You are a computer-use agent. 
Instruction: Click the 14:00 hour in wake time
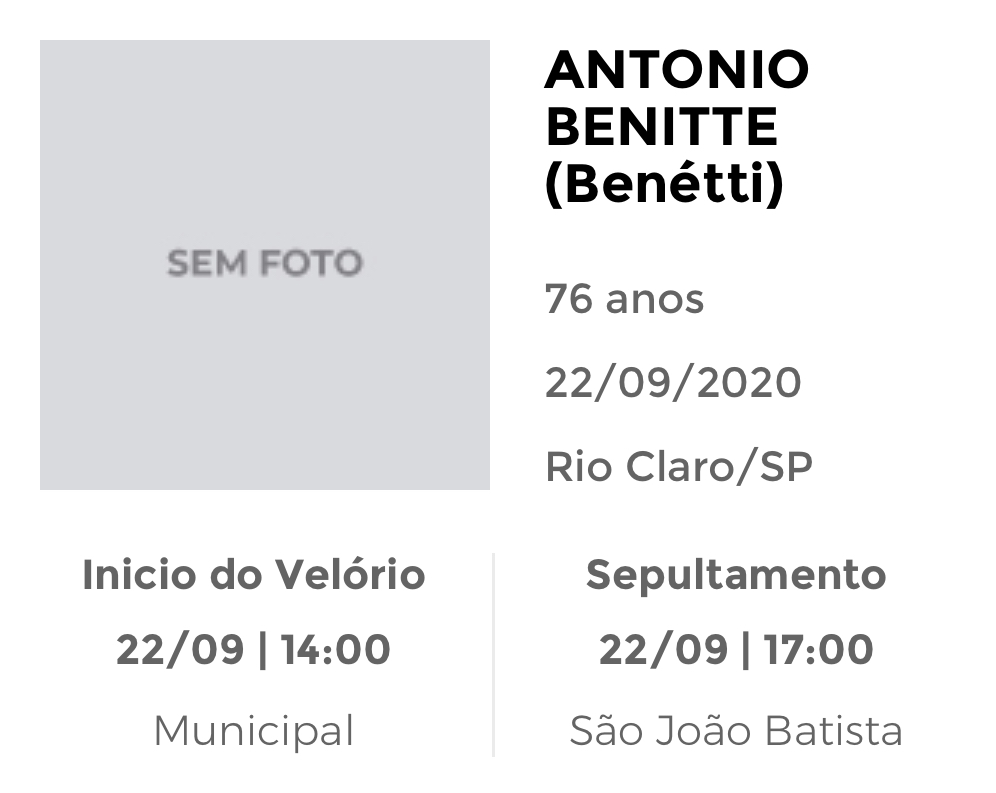[x=335, y=650]
